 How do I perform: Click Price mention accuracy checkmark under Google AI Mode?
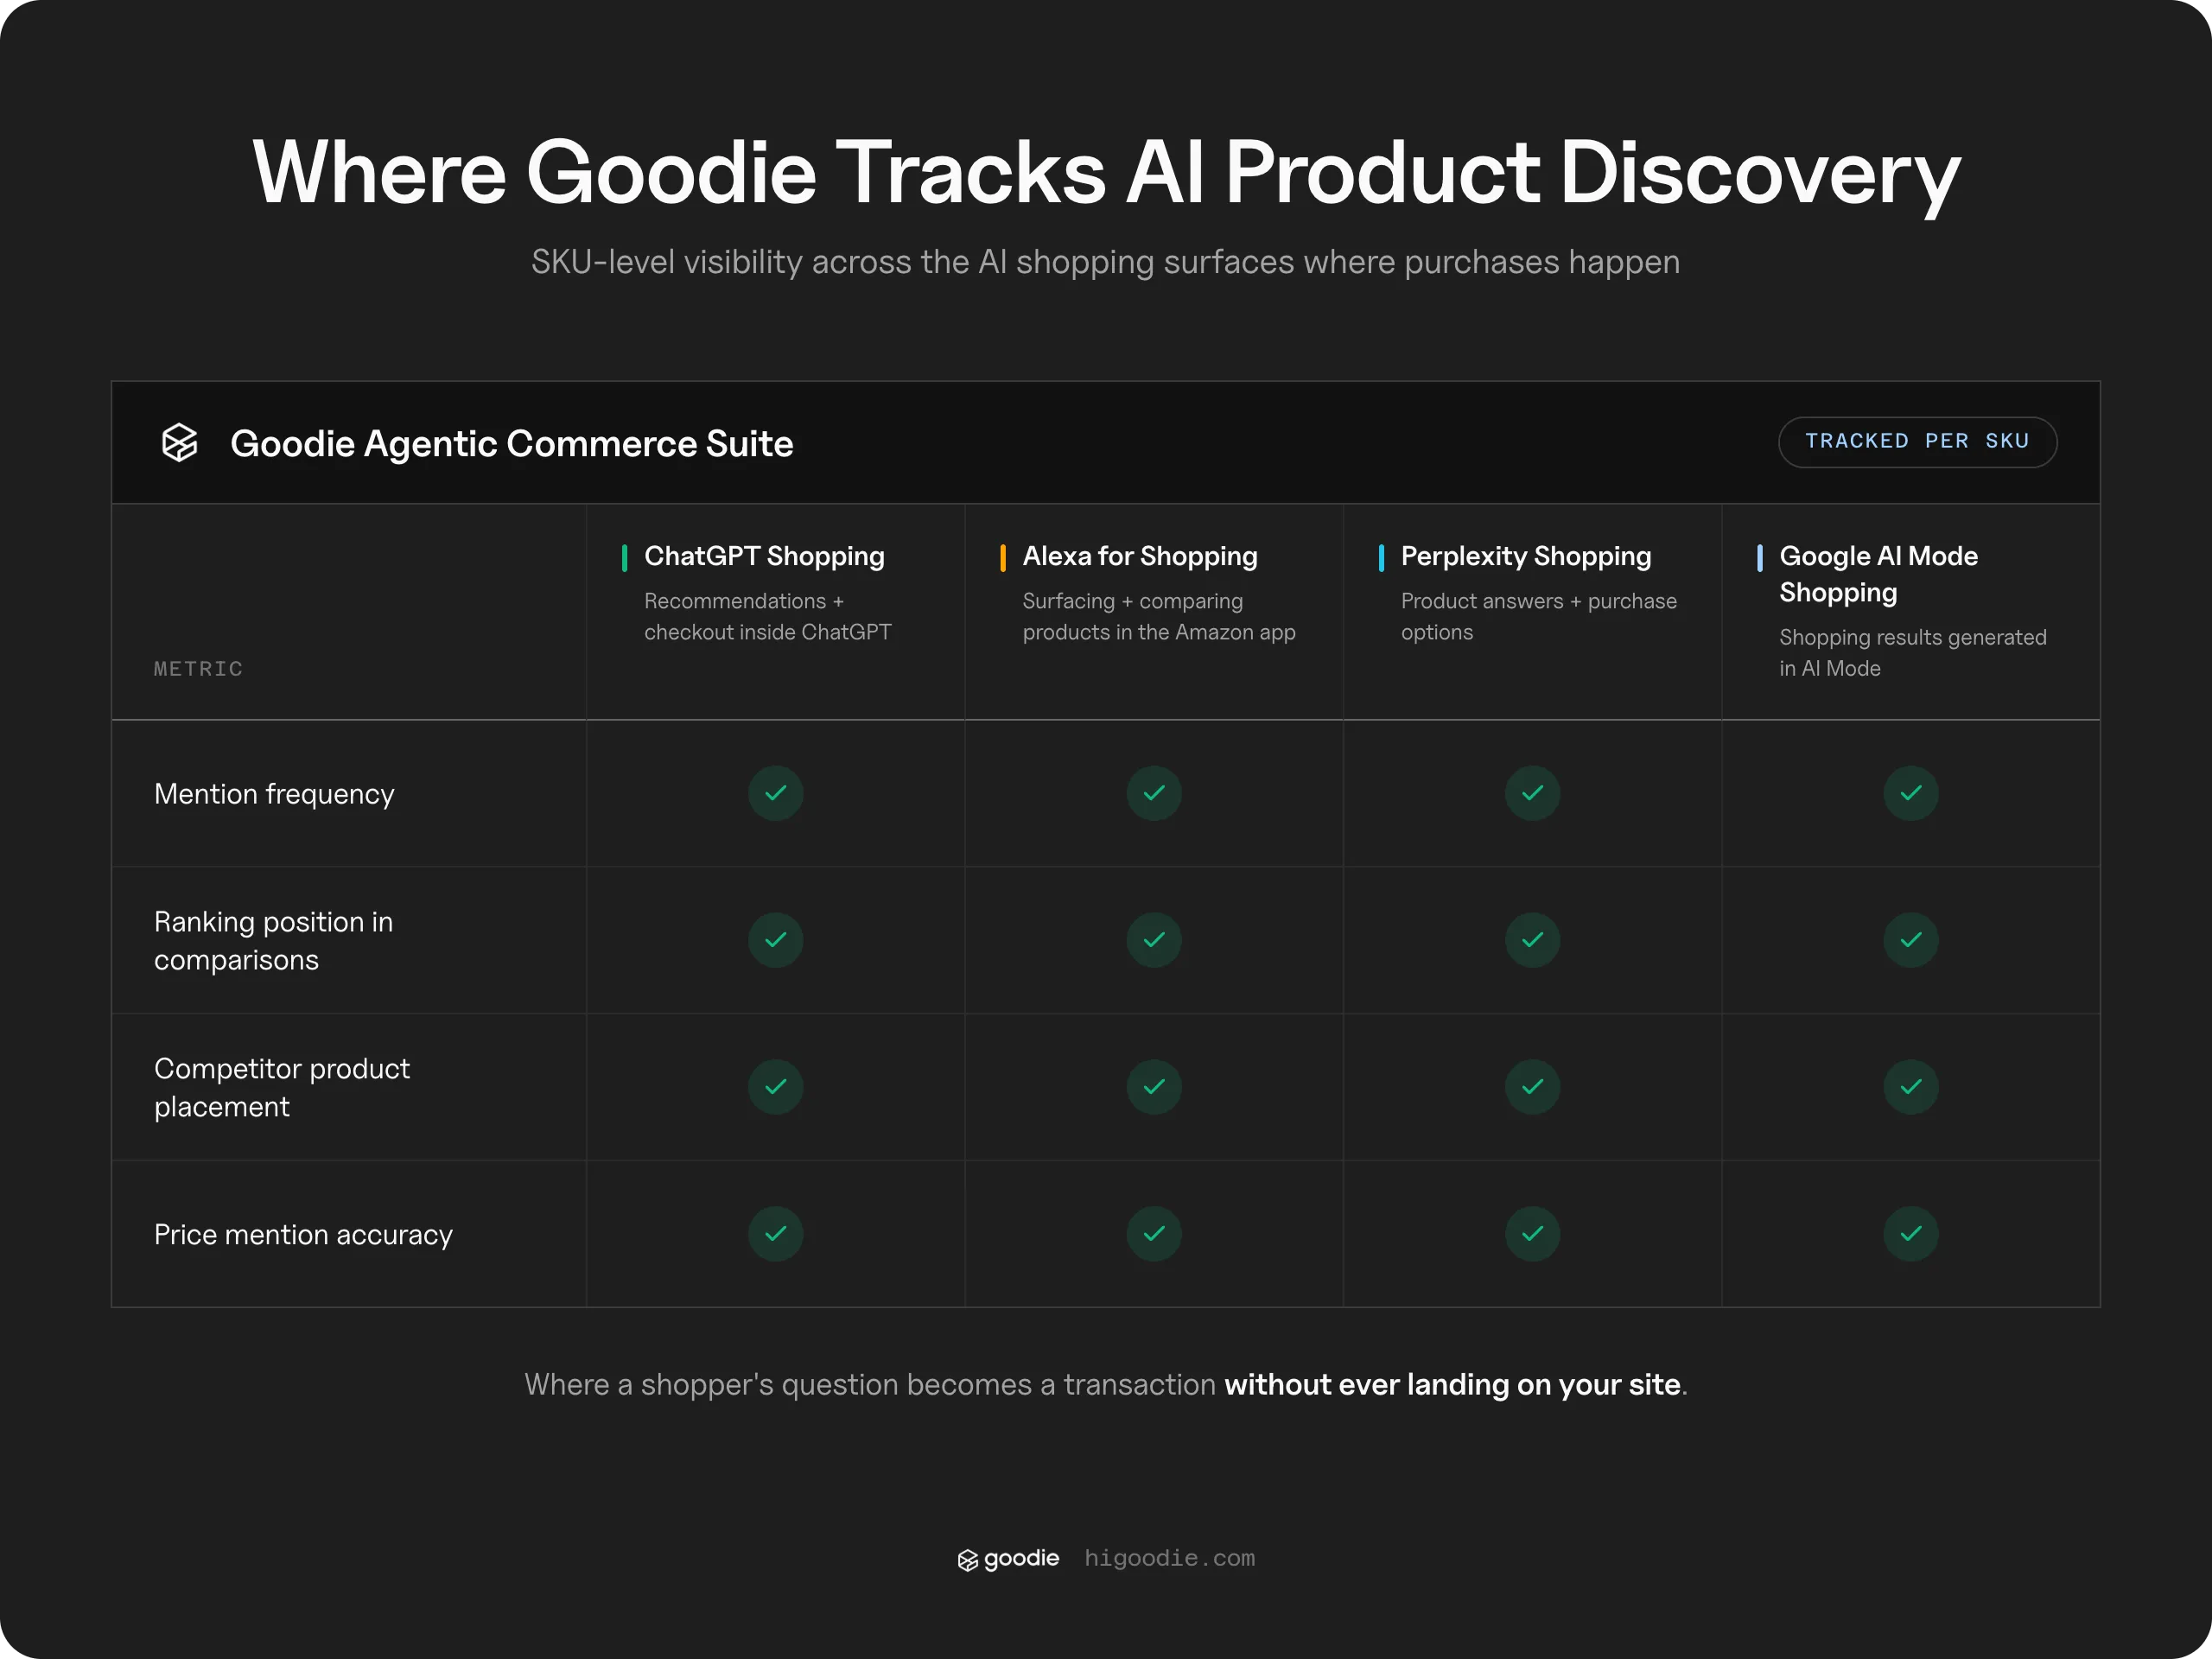tap(1911, 1234)
